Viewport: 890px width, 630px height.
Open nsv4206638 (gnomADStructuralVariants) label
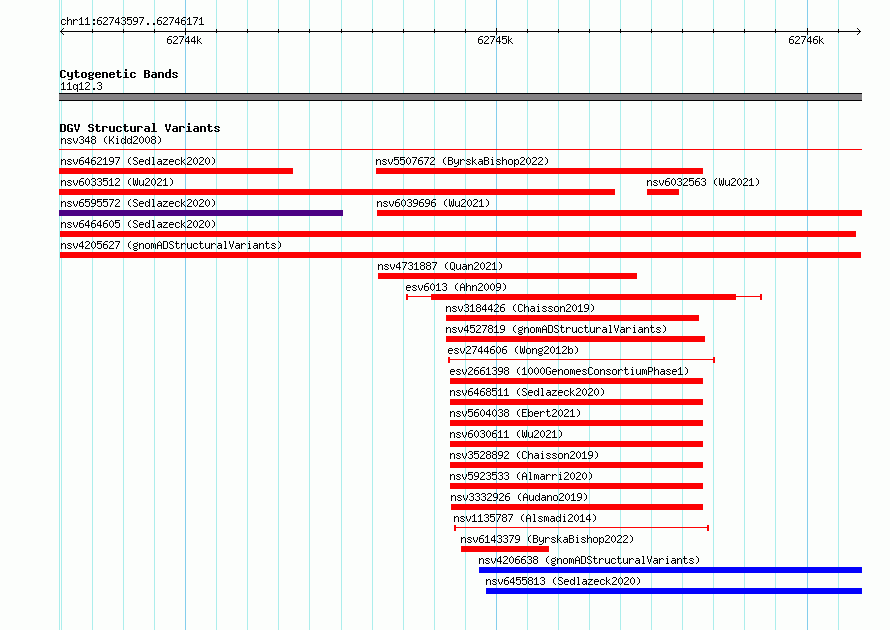(589, 560)
